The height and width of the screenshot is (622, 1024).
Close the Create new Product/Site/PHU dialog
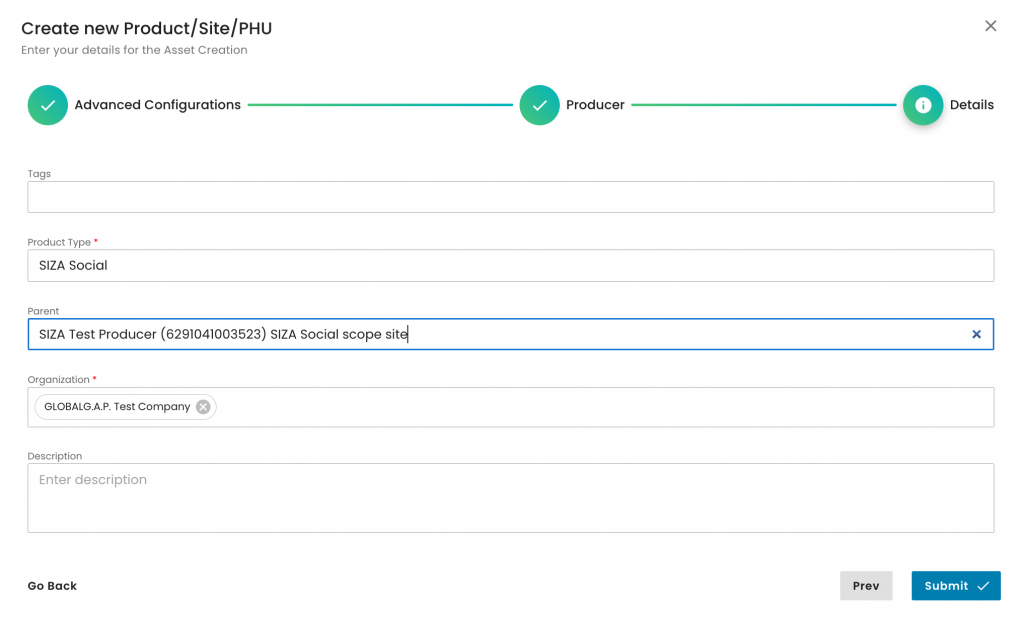coord(990,26)
